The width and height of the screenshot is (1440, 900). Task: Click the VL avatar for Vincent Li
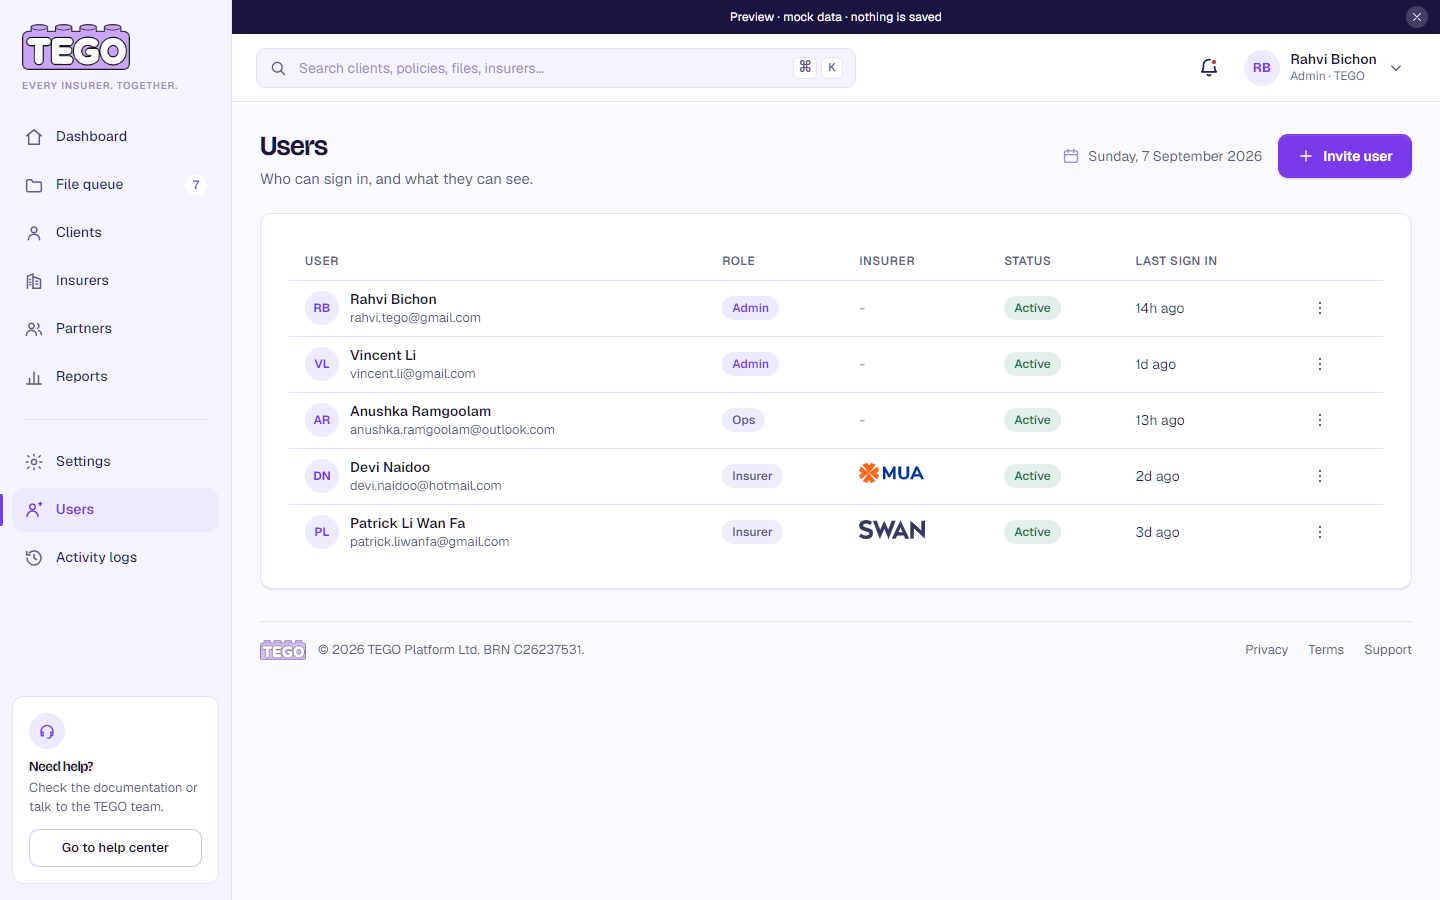(x=322, y=364)
